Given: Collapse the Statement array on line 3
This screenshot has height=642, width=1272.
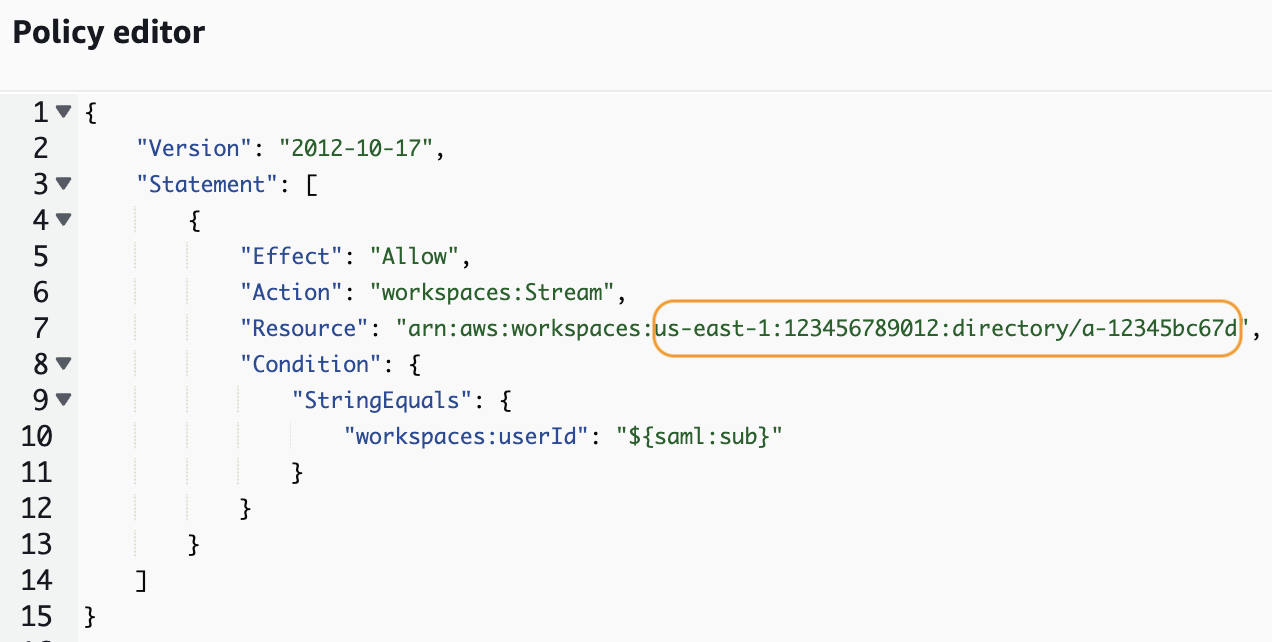Looking at the screenshot, I should (63, 184).
